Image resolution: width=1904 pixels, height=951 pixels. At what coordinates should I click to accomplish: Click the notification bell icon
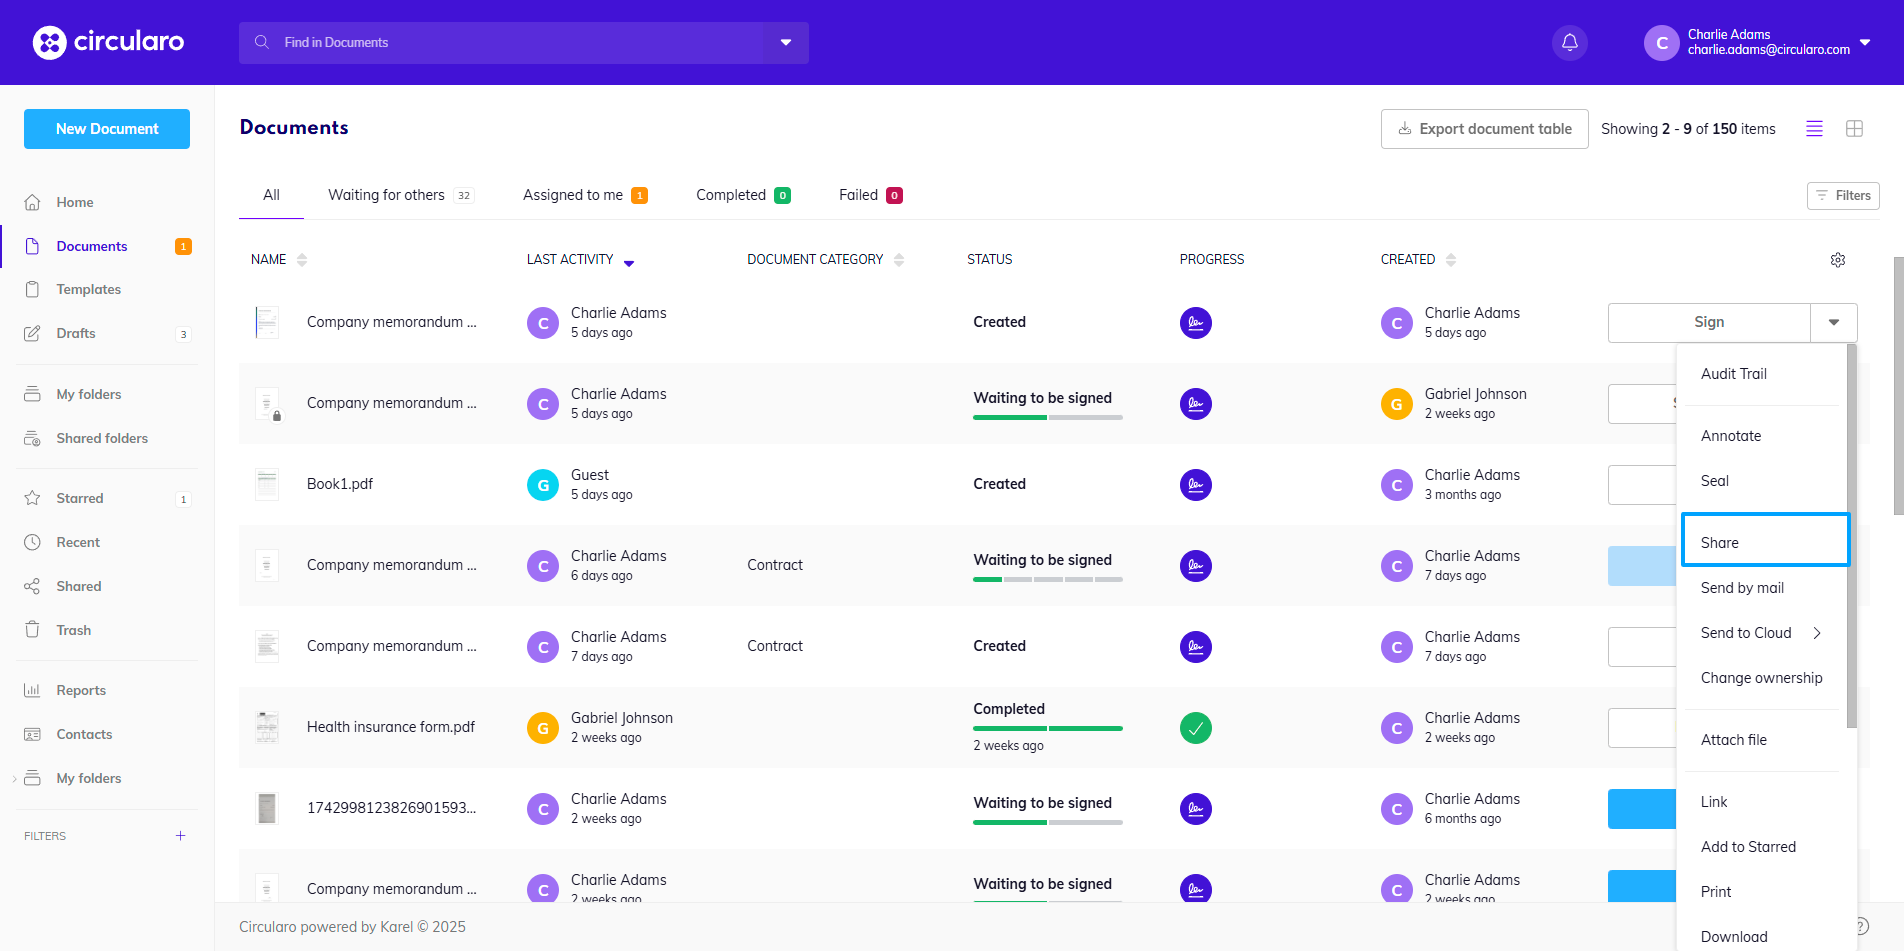click(1569, 43)
